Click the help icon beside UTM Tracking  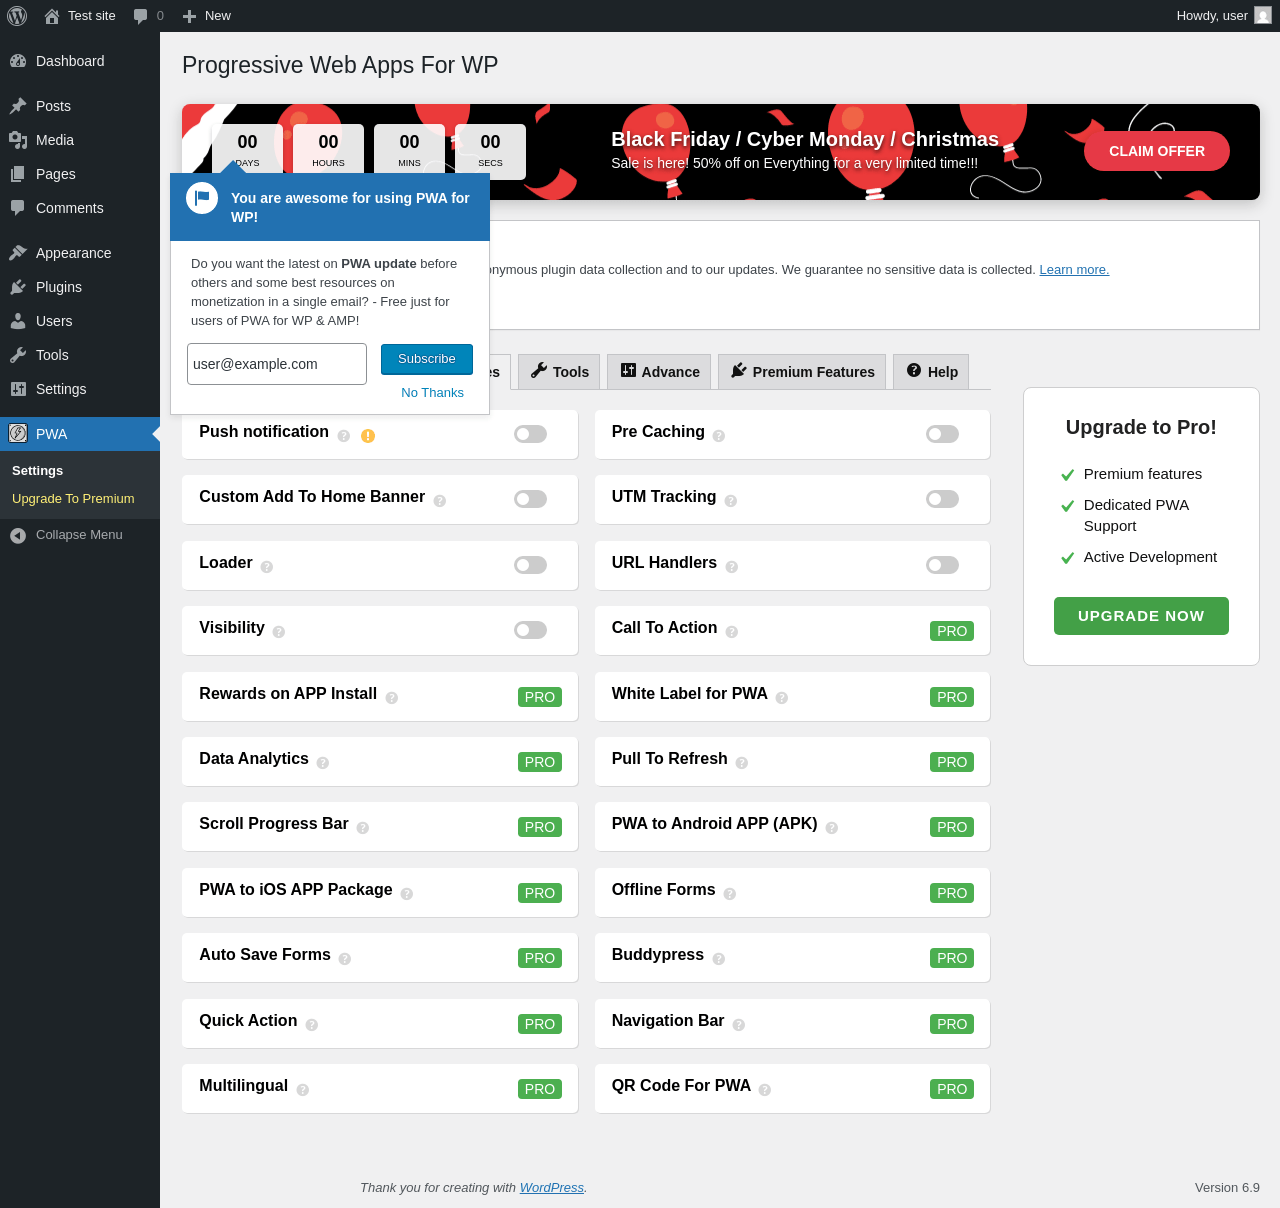click(x=731, y=501)
